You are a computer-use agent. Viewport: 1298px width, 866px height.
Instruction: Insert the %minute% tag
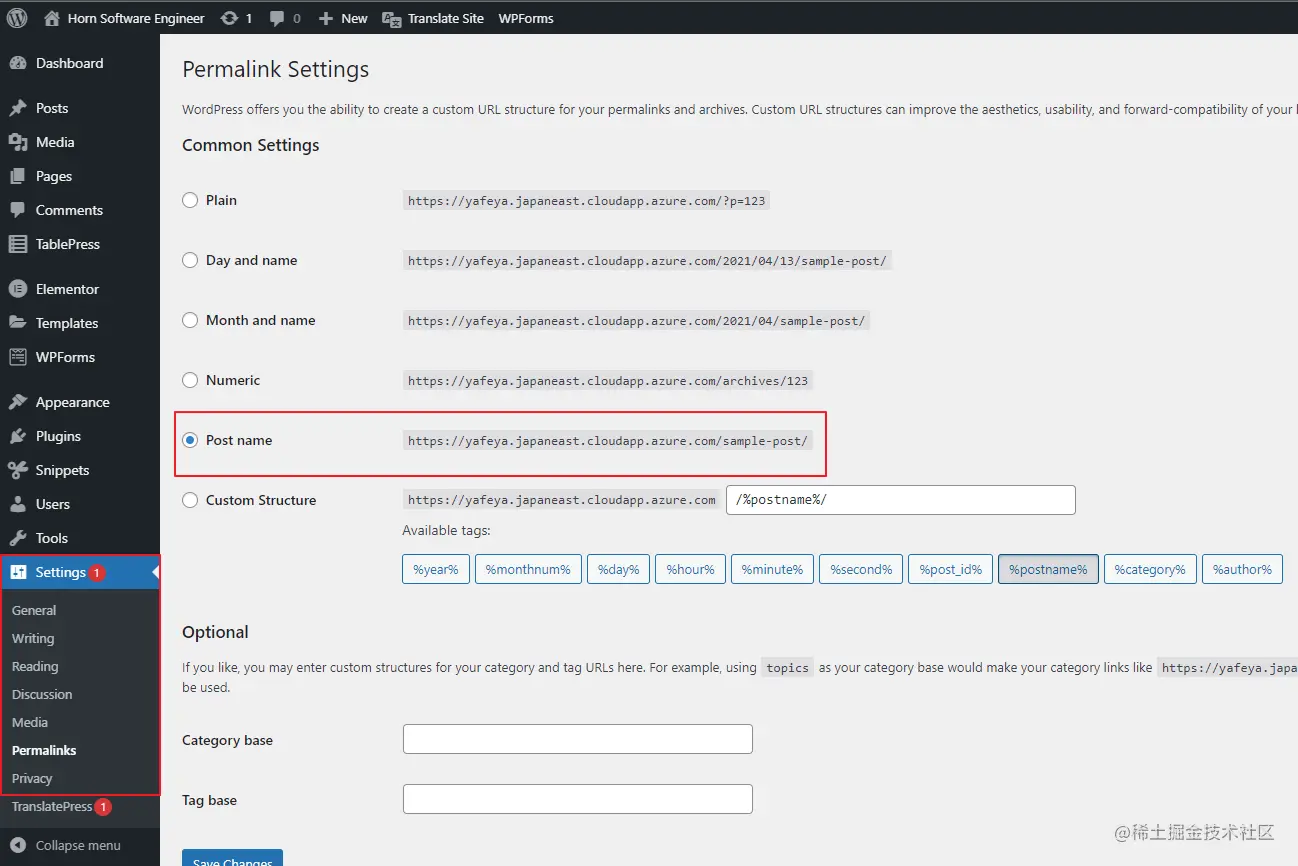pyautogui.click(x=772, y=569)
